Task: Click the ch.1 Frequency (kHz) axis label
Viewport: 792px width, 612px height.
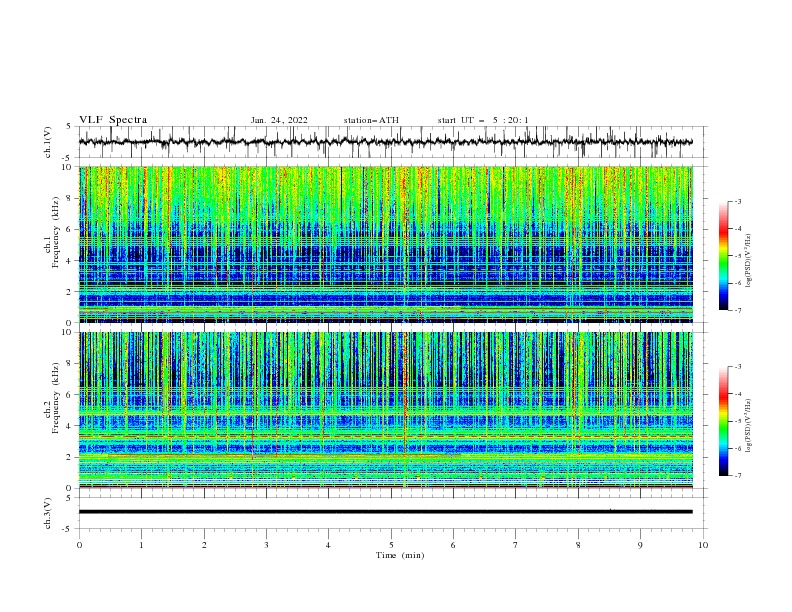Action: (51, 244)
